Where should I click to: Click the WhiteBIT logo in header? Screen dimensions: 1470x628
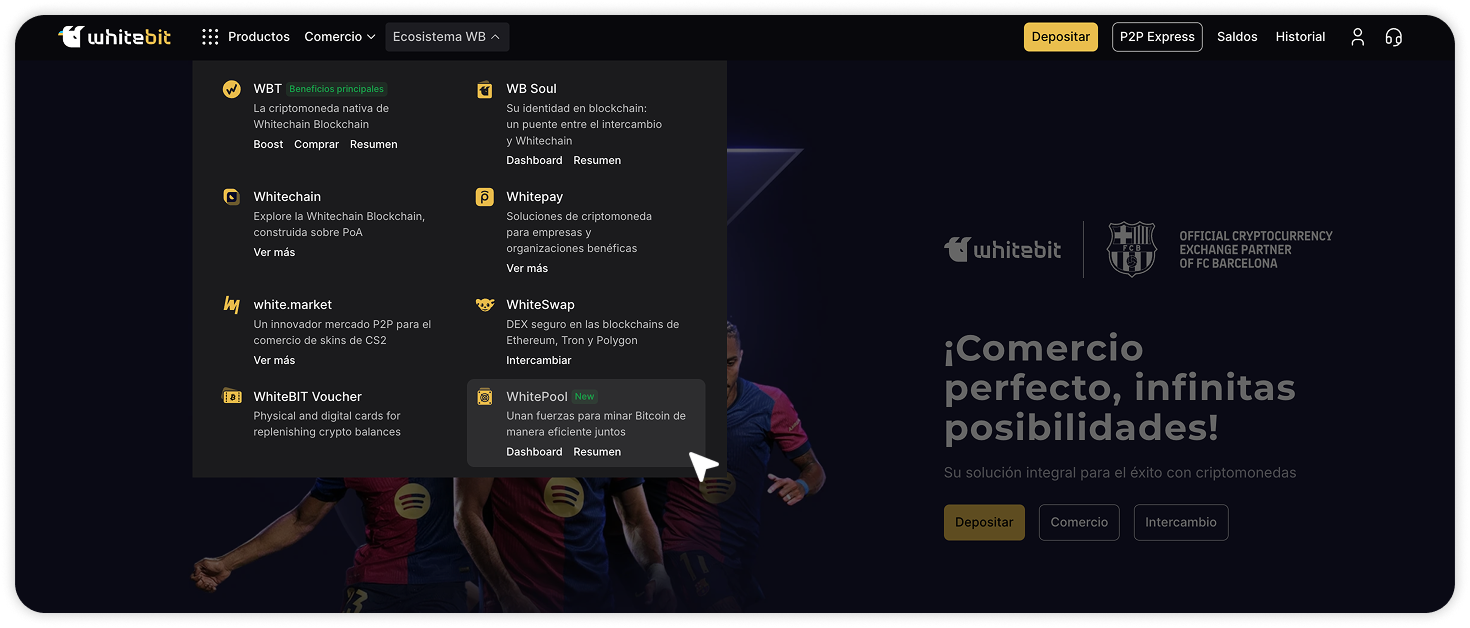click(x=114, y=37)
